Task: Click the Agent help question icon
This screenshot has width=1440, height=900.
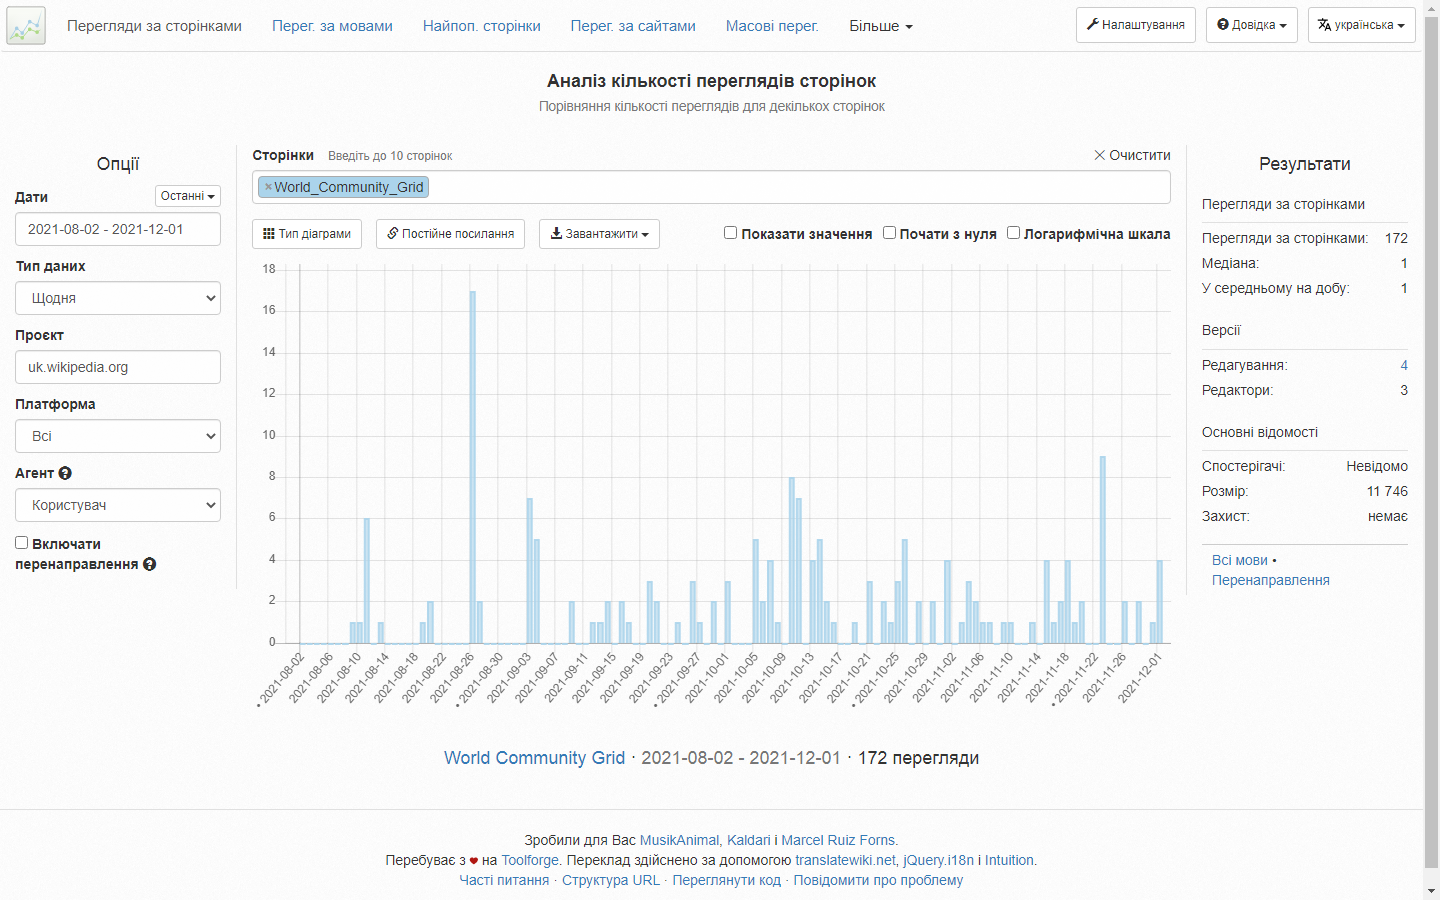Action: [x=65, y=473]
